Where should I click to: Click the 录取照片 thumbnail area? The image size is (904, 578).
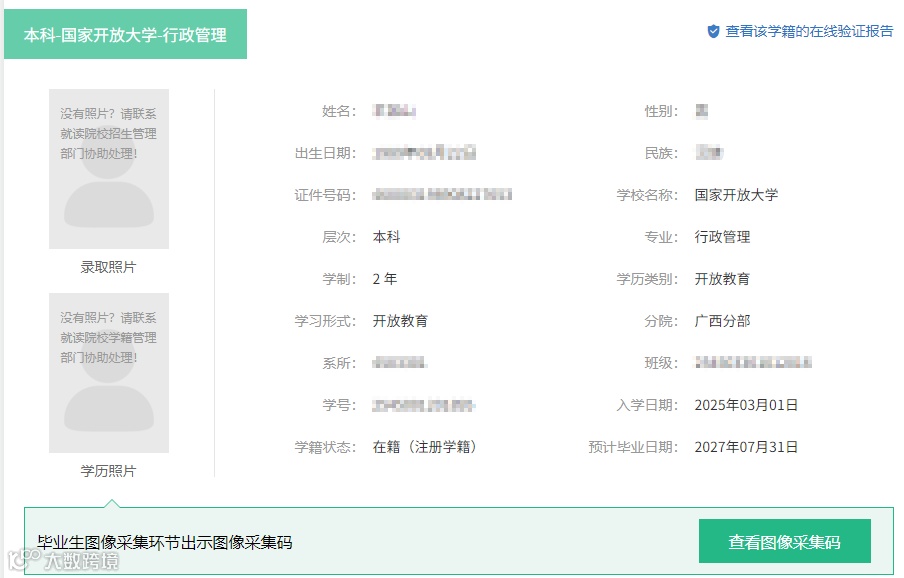[108, 170]
